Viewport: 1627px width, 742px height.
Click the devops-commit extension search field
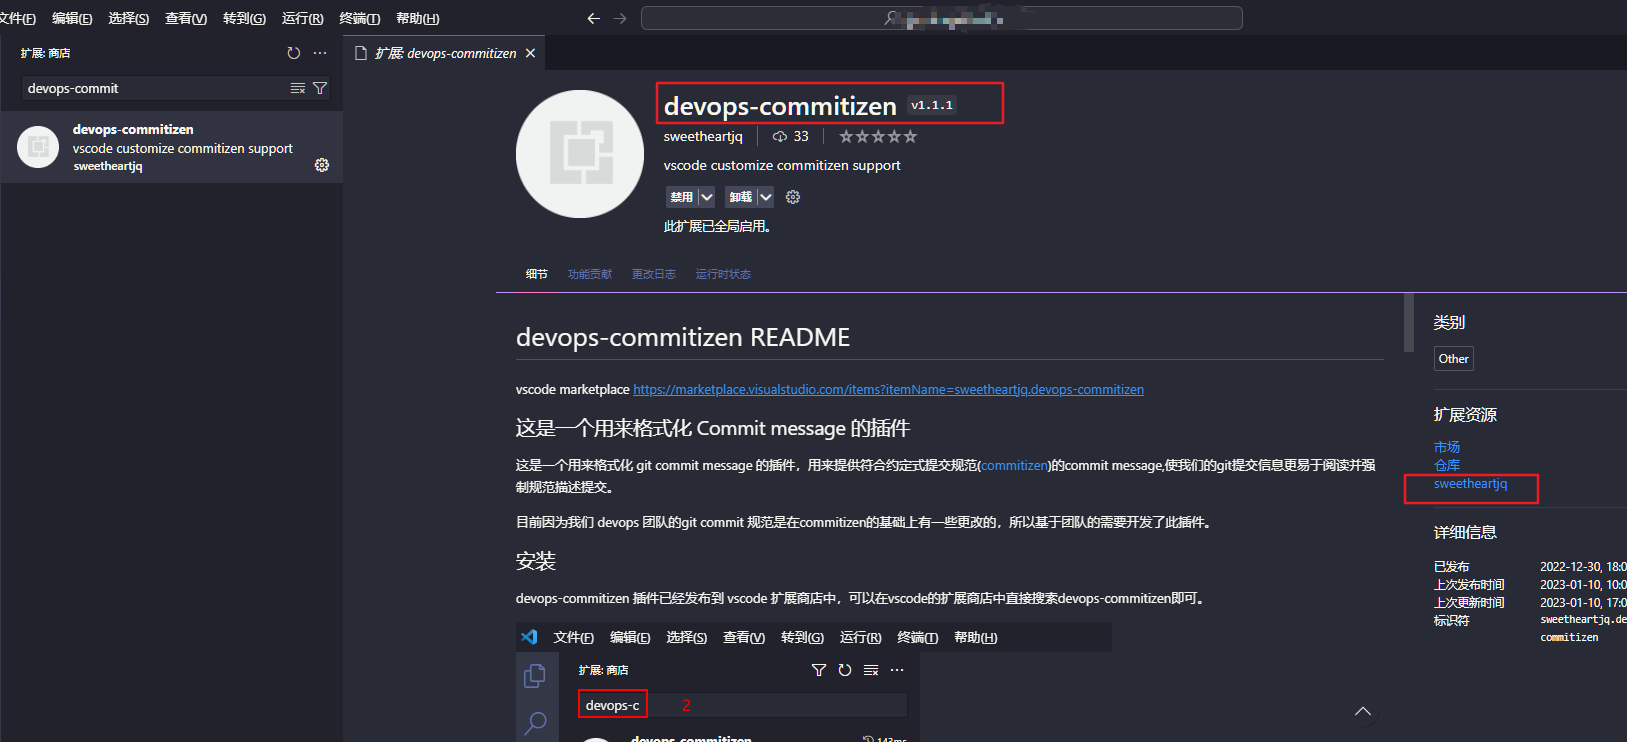pos(150,88)
